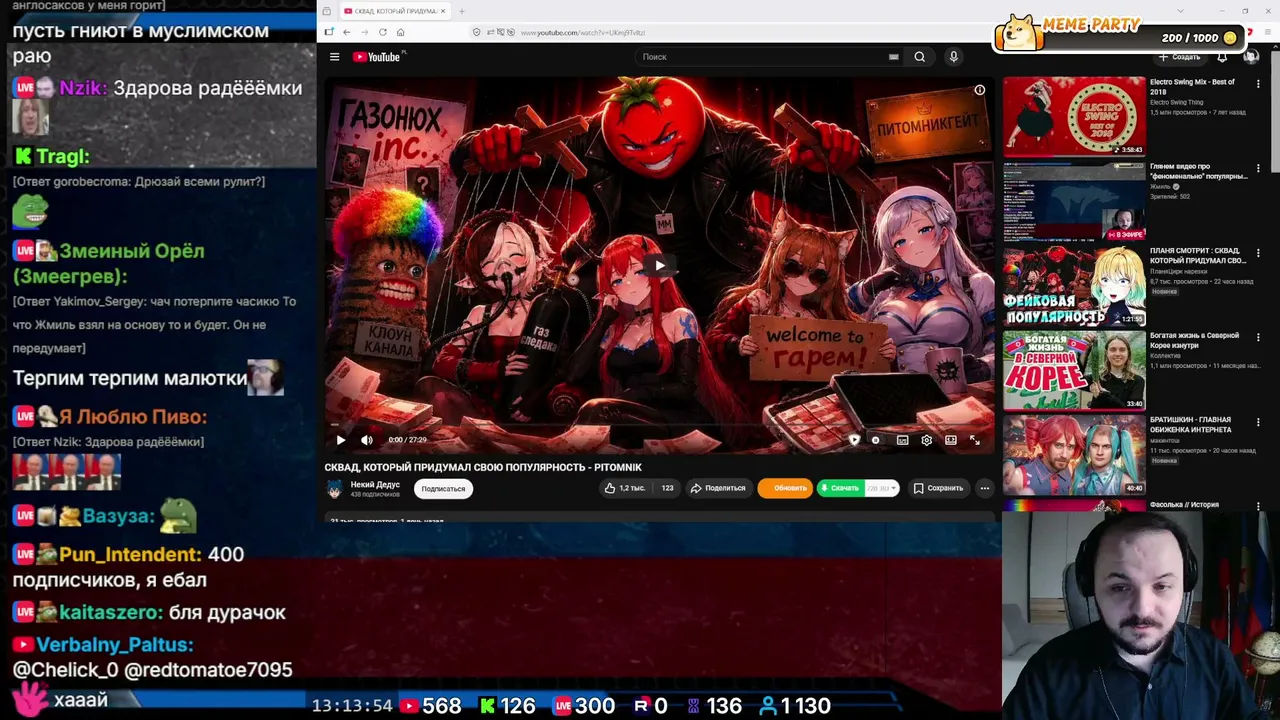Click the shield icon in the address bar
This screenshot has height=720, width=1280.
pyautogui.click(x=477, y=32)
